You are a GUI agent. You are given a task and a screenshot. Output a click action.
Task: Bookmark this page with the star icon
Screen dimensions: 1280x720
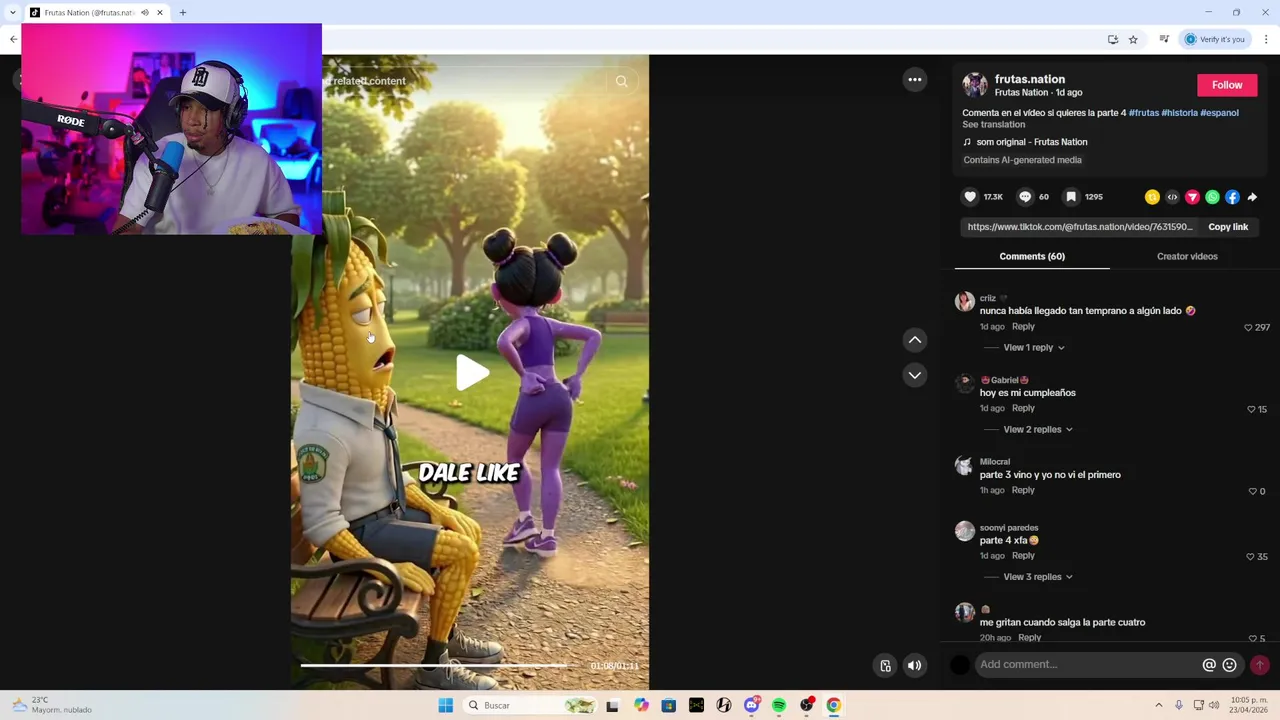click(x=1133, y=39)
